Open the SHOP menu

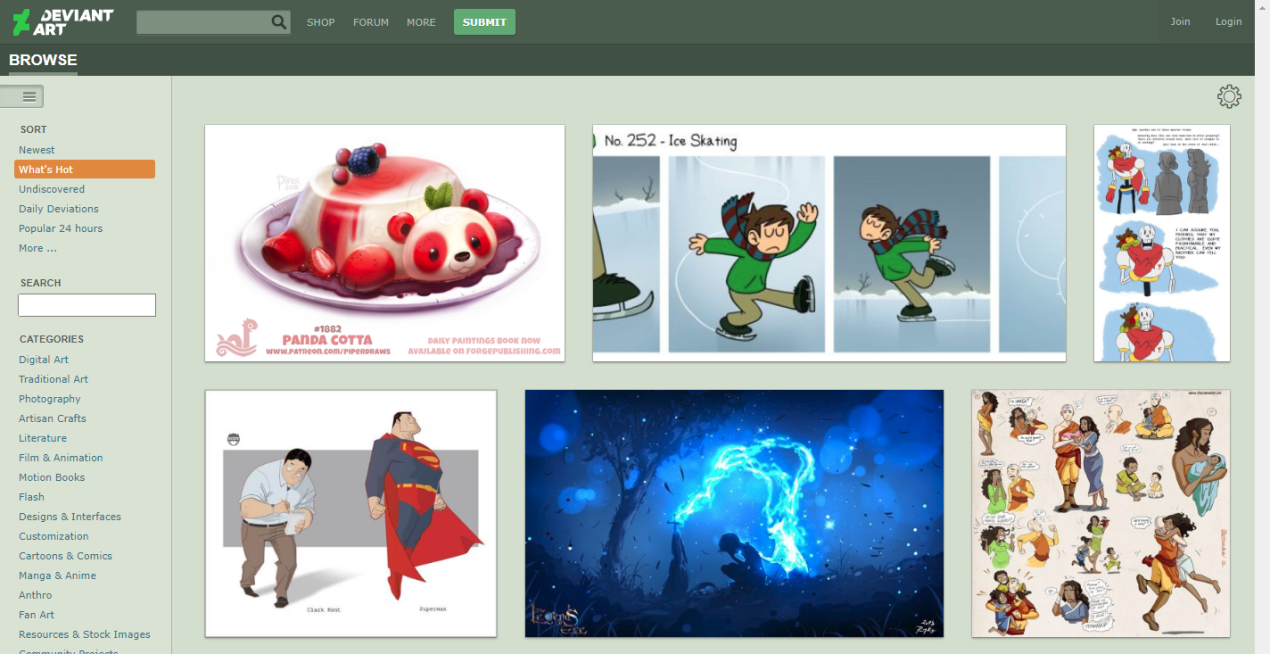tap(321, 22)
